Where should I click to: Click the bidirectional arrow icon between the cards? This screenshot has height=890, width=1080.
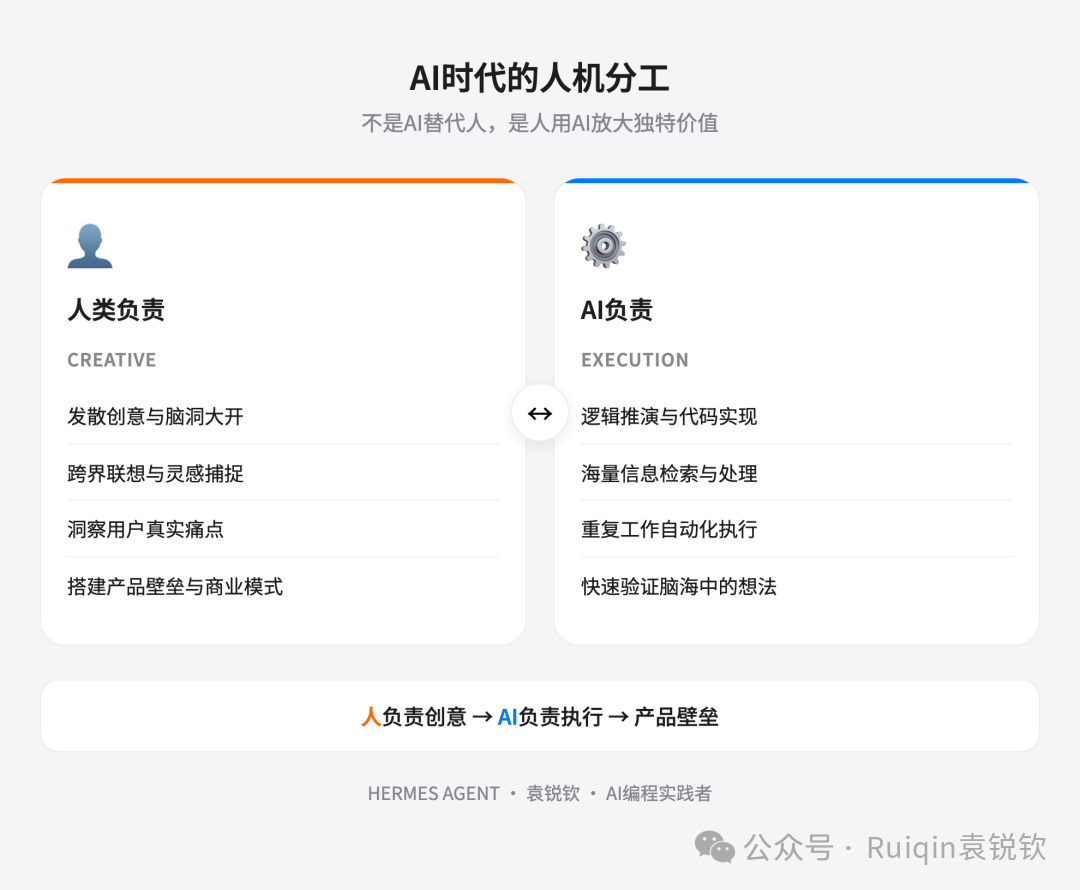point(539,413)
